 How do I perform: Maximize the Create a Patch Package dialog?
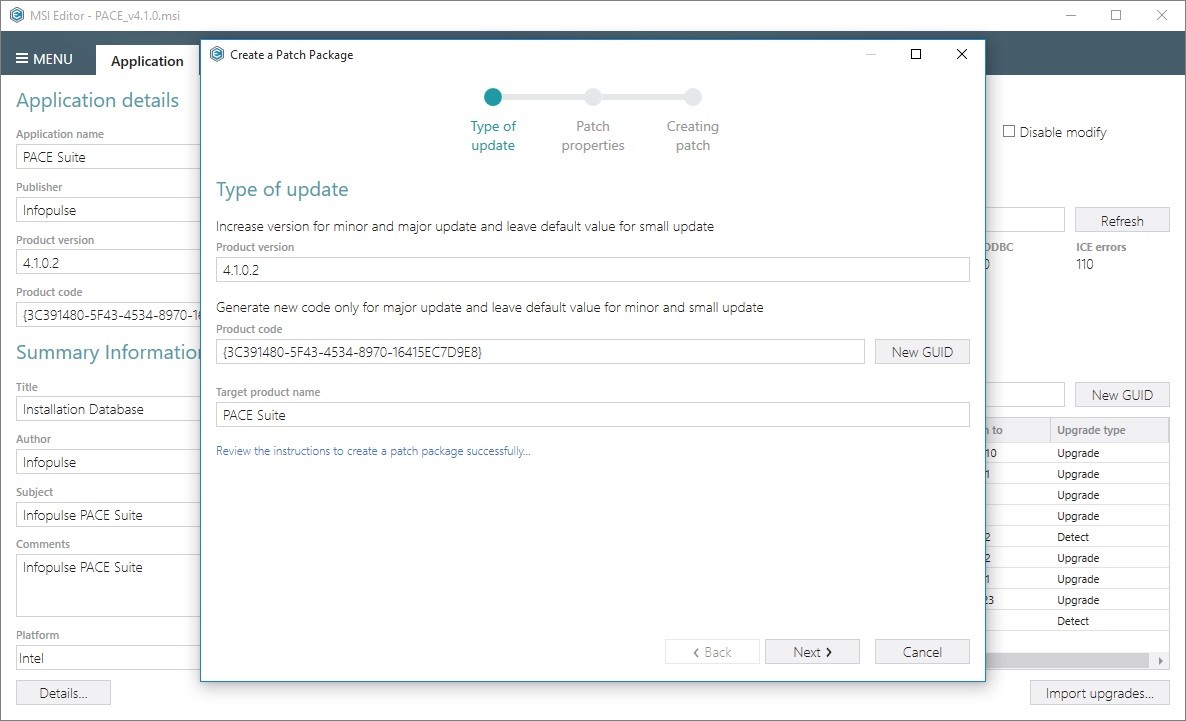916,54
